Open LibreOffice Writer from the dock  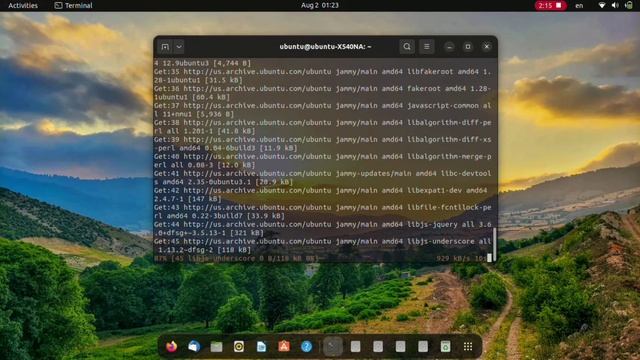[262, 347]
